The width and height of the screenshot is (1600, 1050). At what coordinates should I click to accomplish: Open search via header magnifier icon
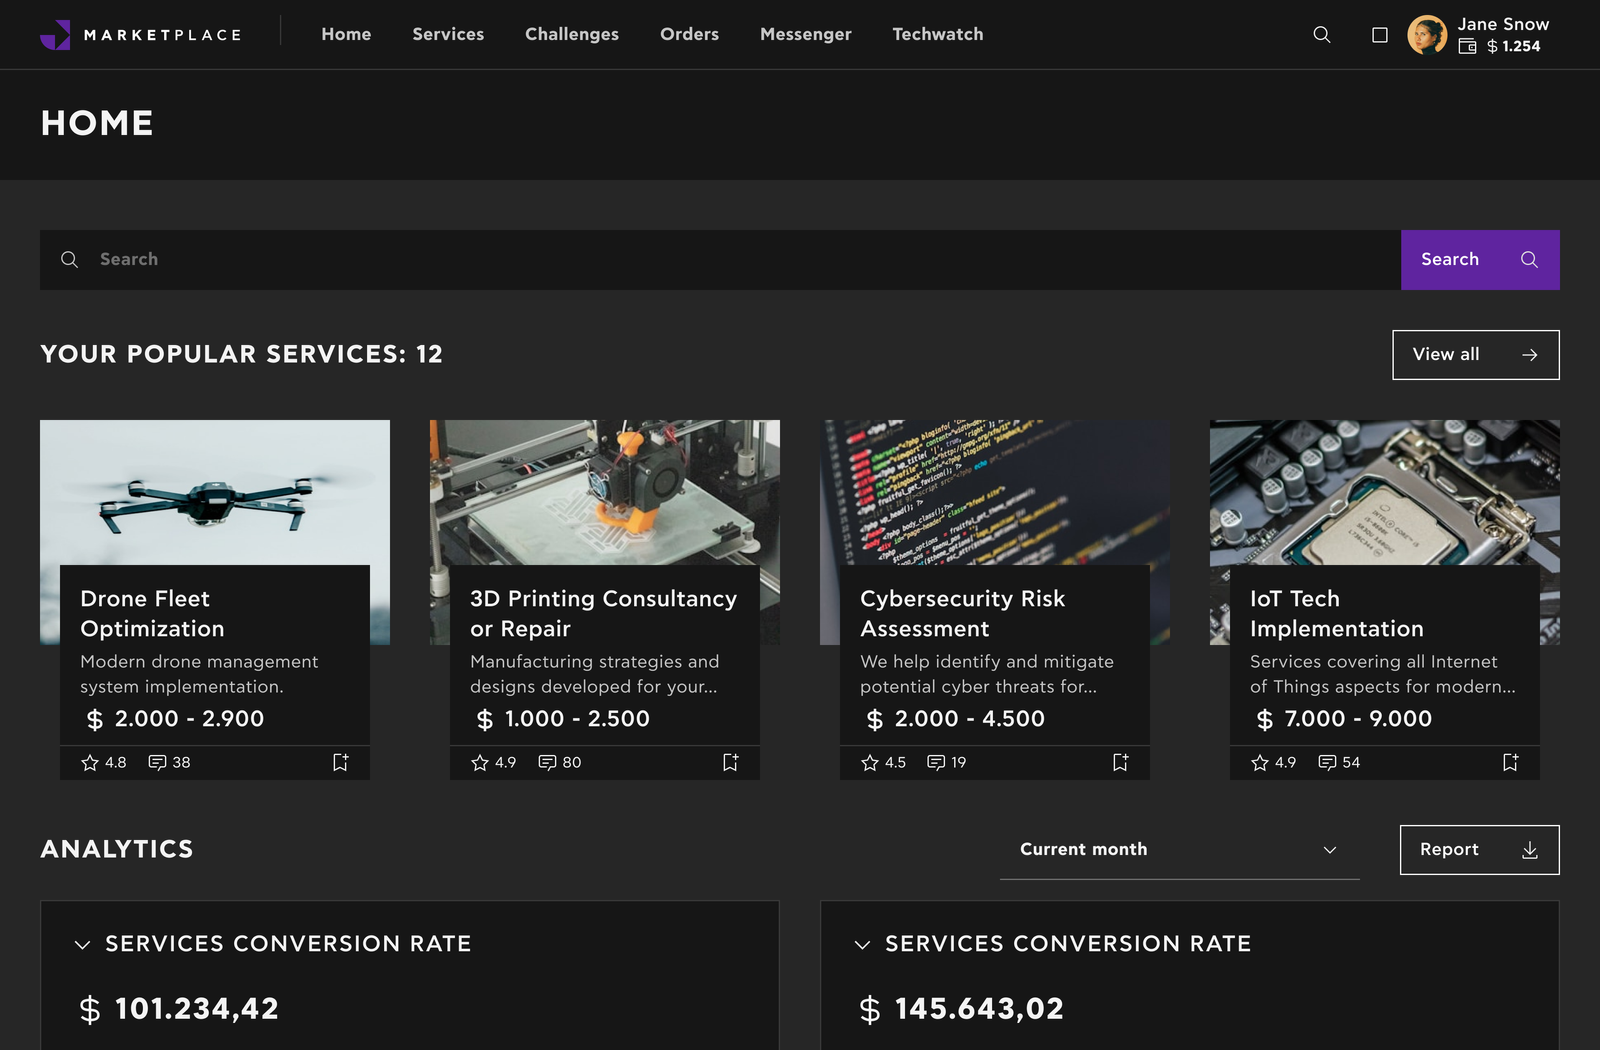coord(1321,35)
